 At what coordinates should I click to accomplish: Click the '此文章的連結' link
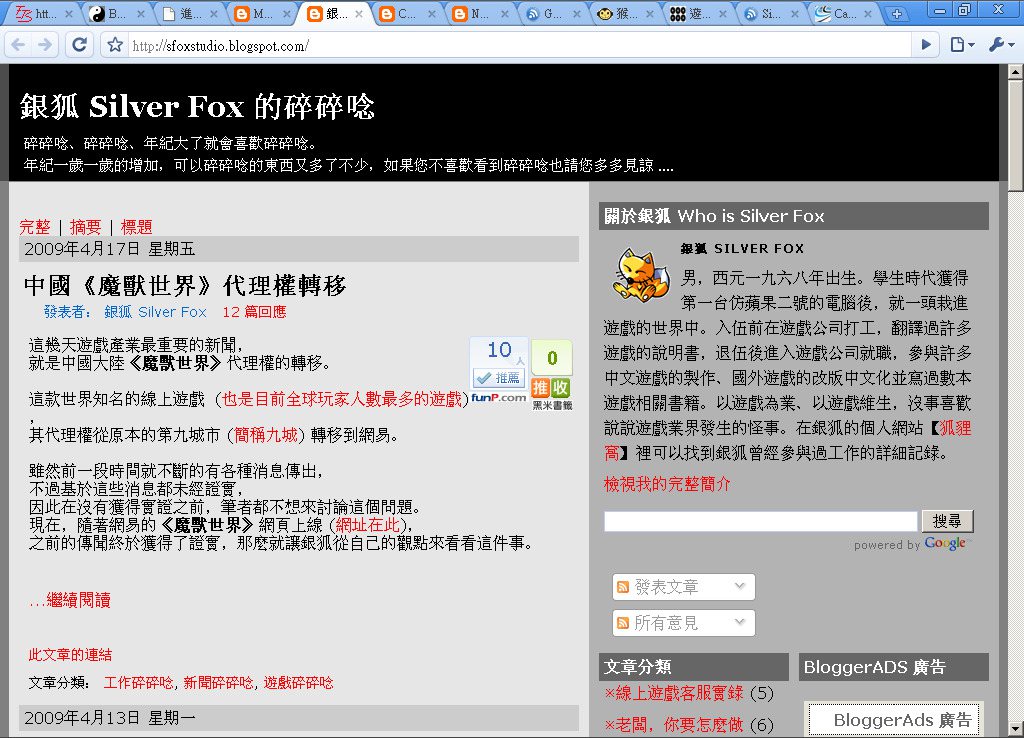(70, 655)
